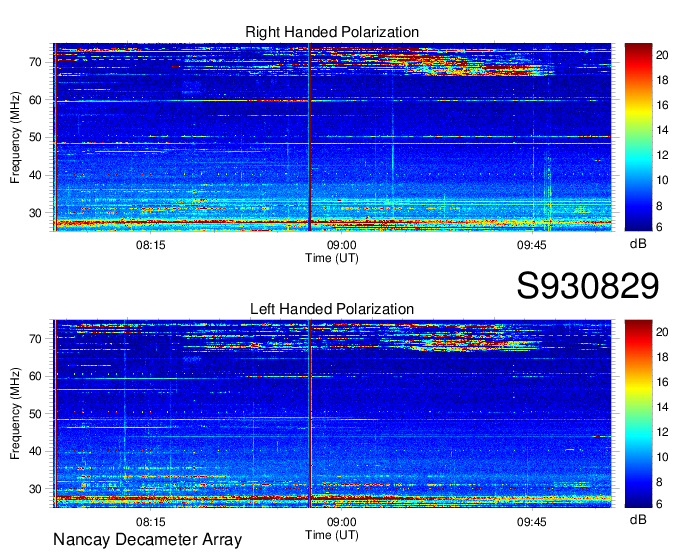
Task: Click the cyan region of top colorbar
Action: (638, 161)
